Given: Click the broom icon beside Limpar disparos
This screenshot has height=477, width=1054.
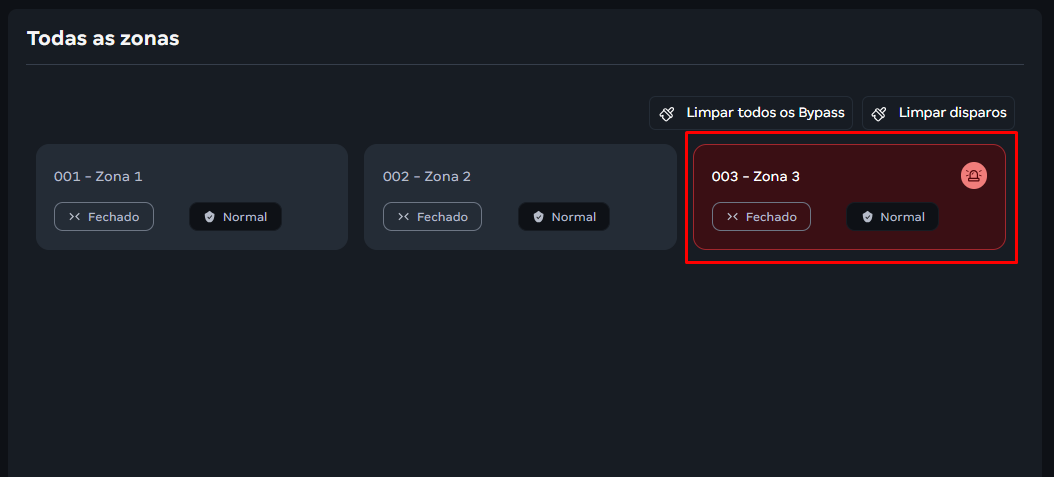Looking at the screenshot, I should [880, 114].
